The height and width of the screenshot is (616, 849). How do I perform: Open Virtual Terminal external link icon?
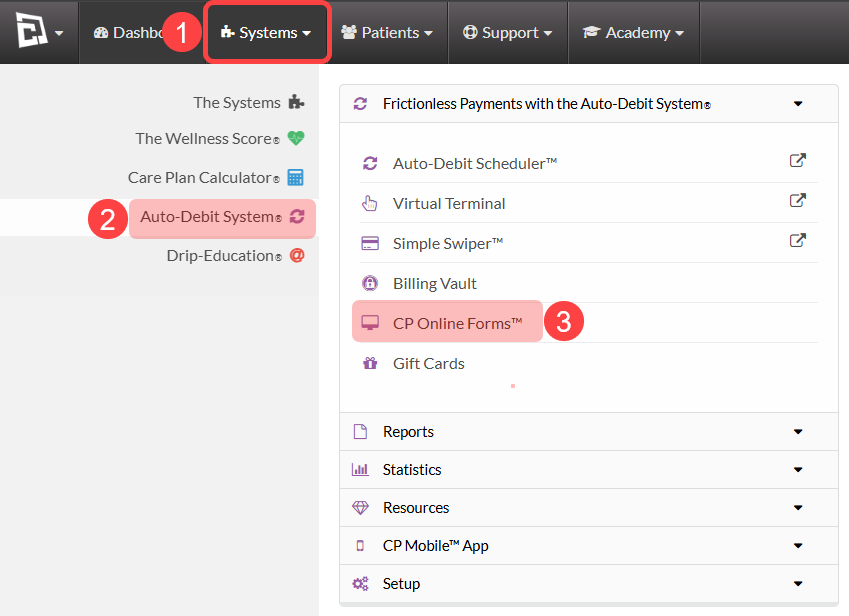[x=798, y=200]
